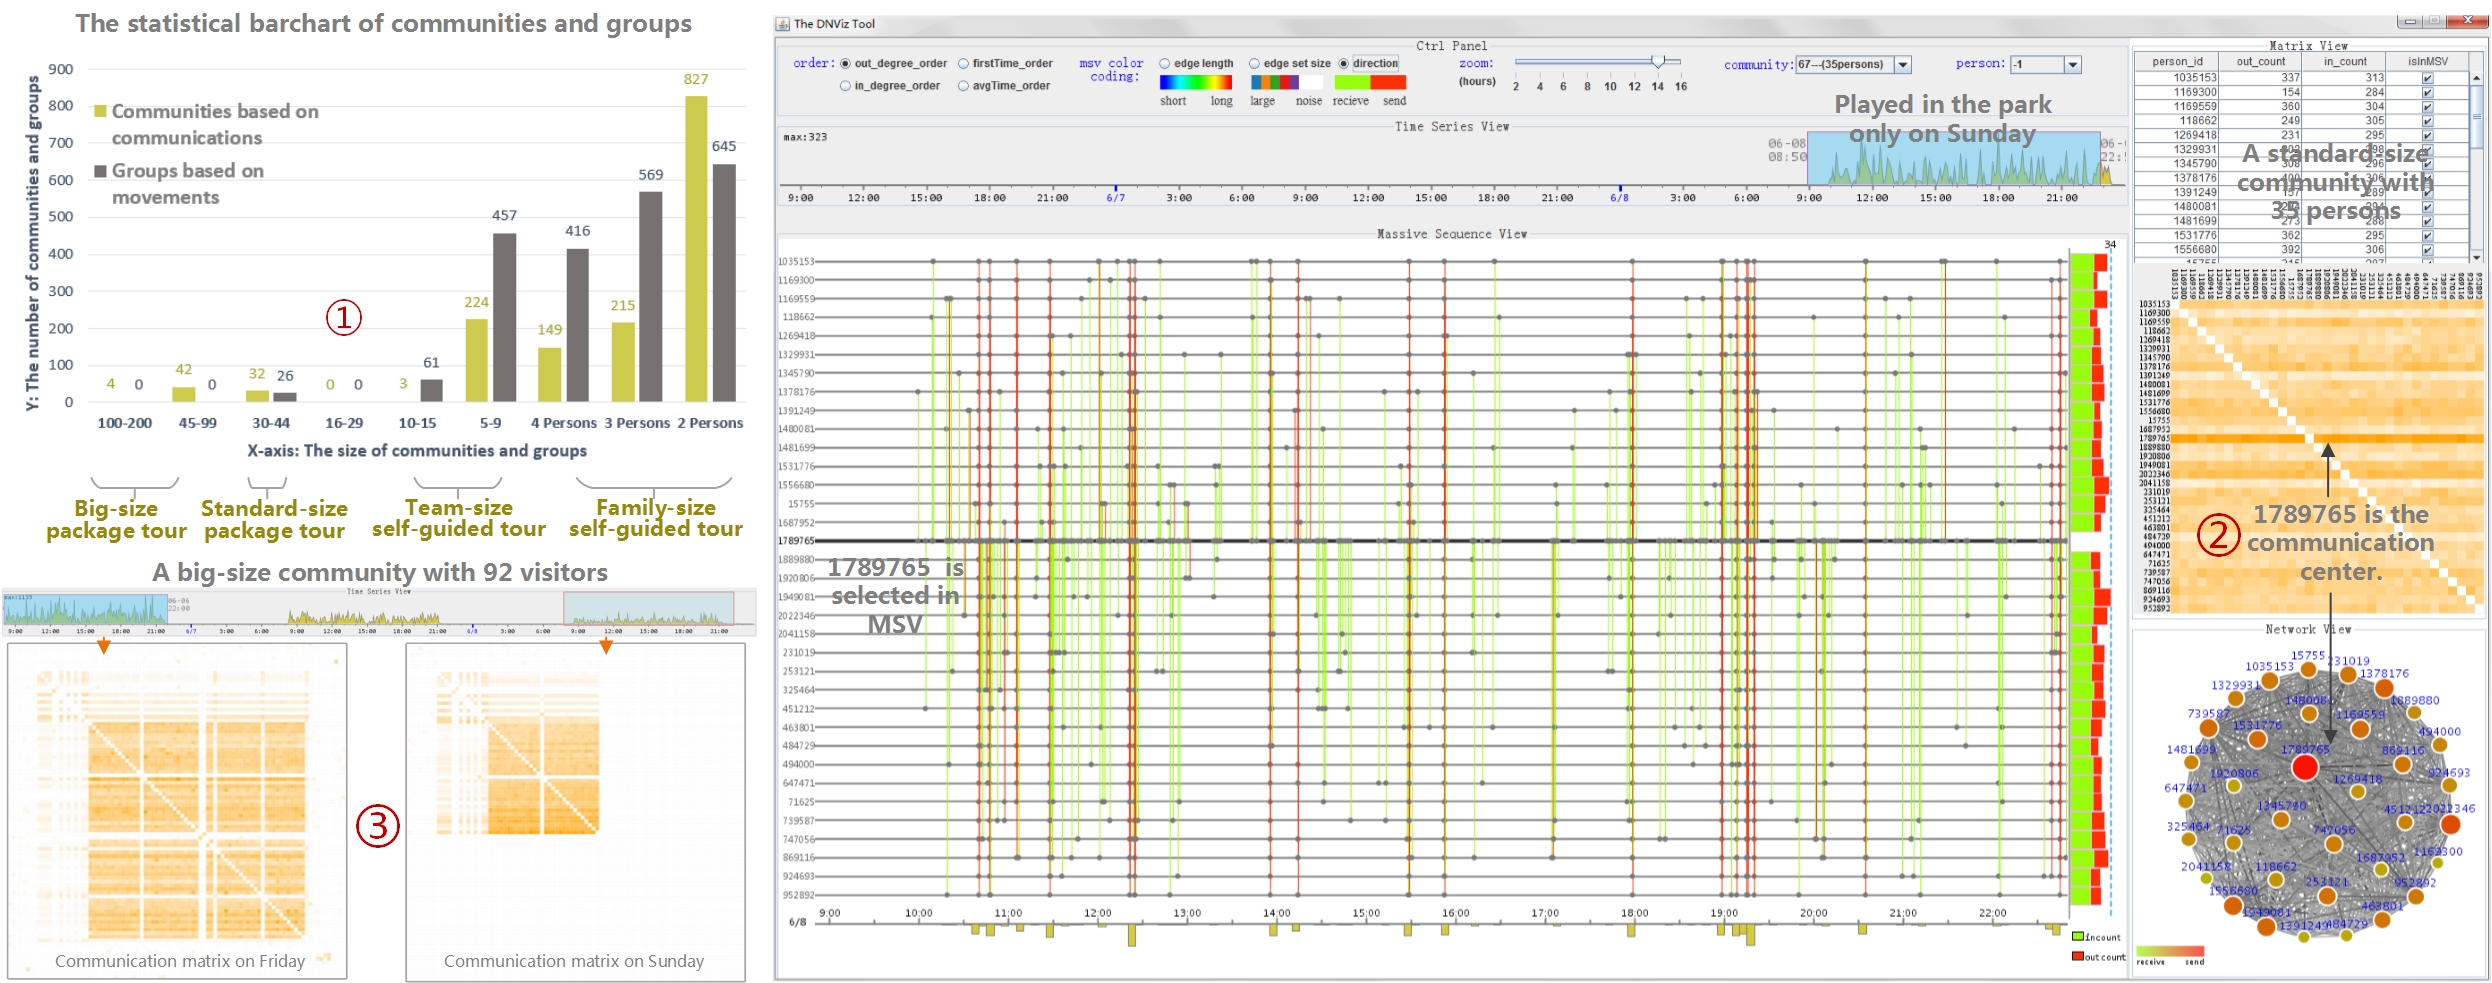
Task: Select the 1378176 node in Network View
Action: pos(2384,689)
